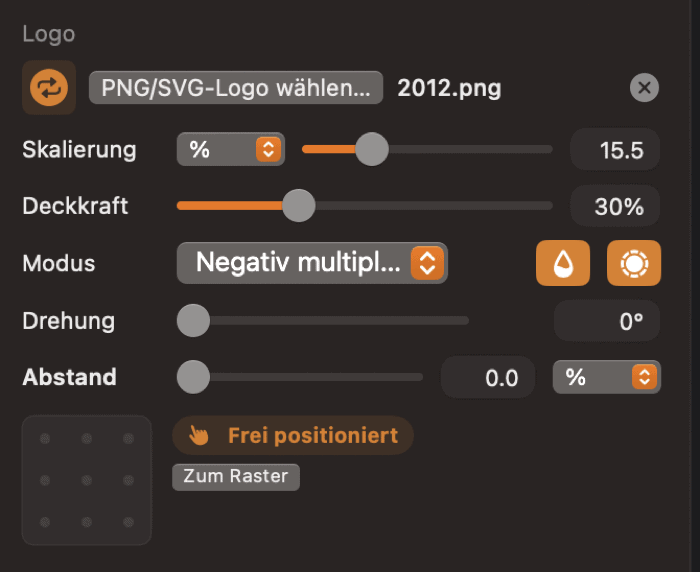Click the Zum Raster button
The height and width of the screenshot is (572, 700).
[x=235, y=477]
